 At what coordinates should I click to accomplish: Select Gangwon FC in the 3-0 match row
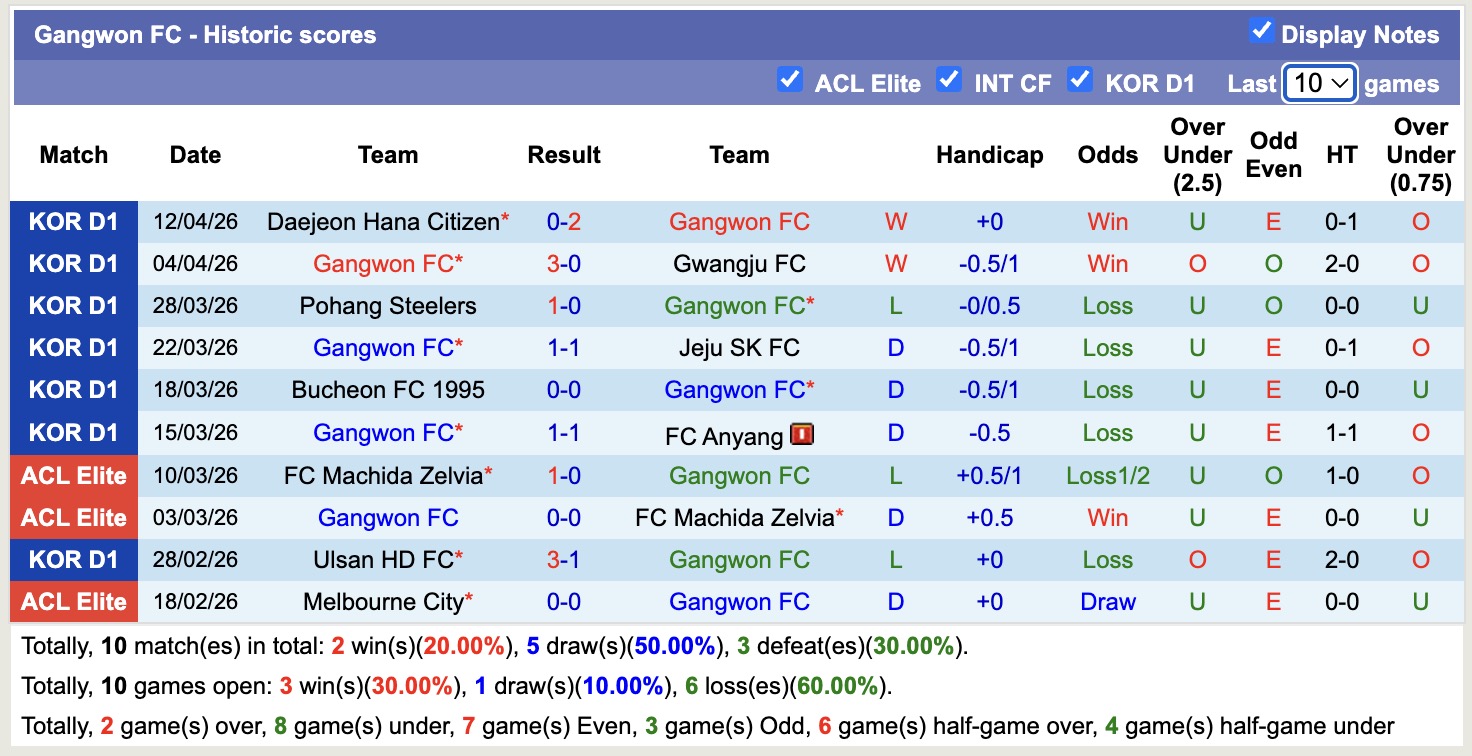[388, 264]
